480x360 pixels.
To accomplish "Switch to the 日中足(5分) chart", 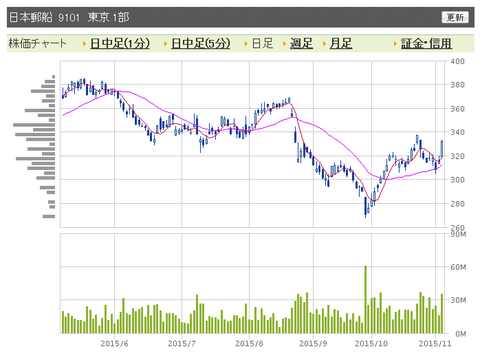I will pos(201,43).
